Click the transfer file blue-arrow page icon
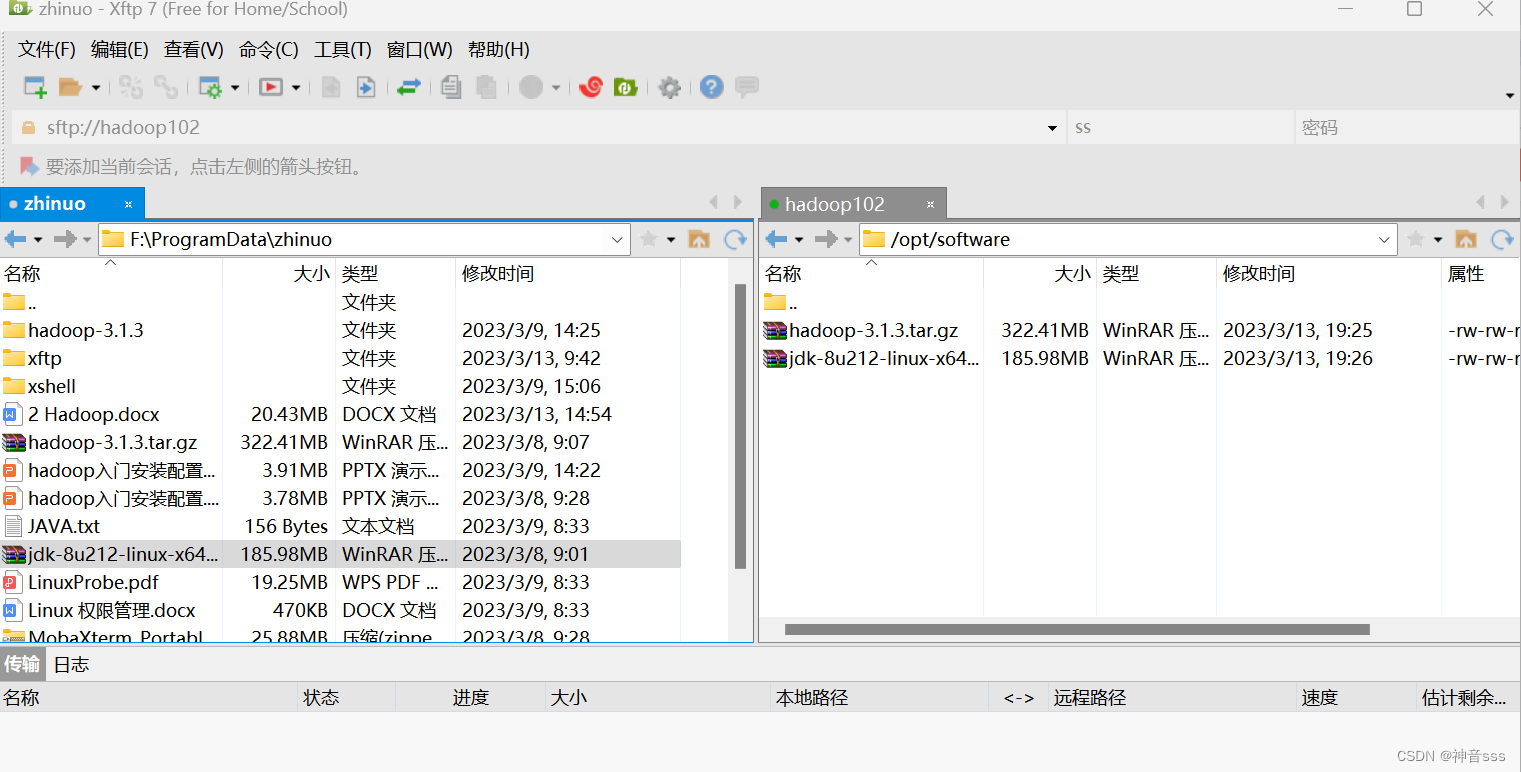1521x772 pixels. (x=366, y=87)
